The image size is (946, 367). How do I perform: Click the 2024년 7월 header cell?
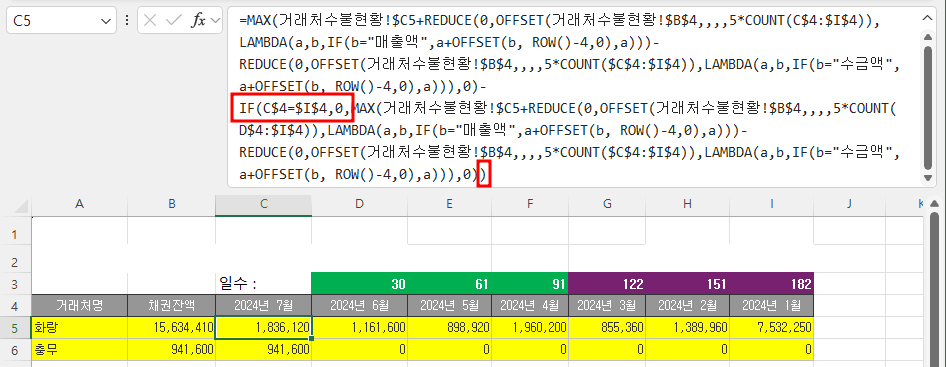[263, 305]
